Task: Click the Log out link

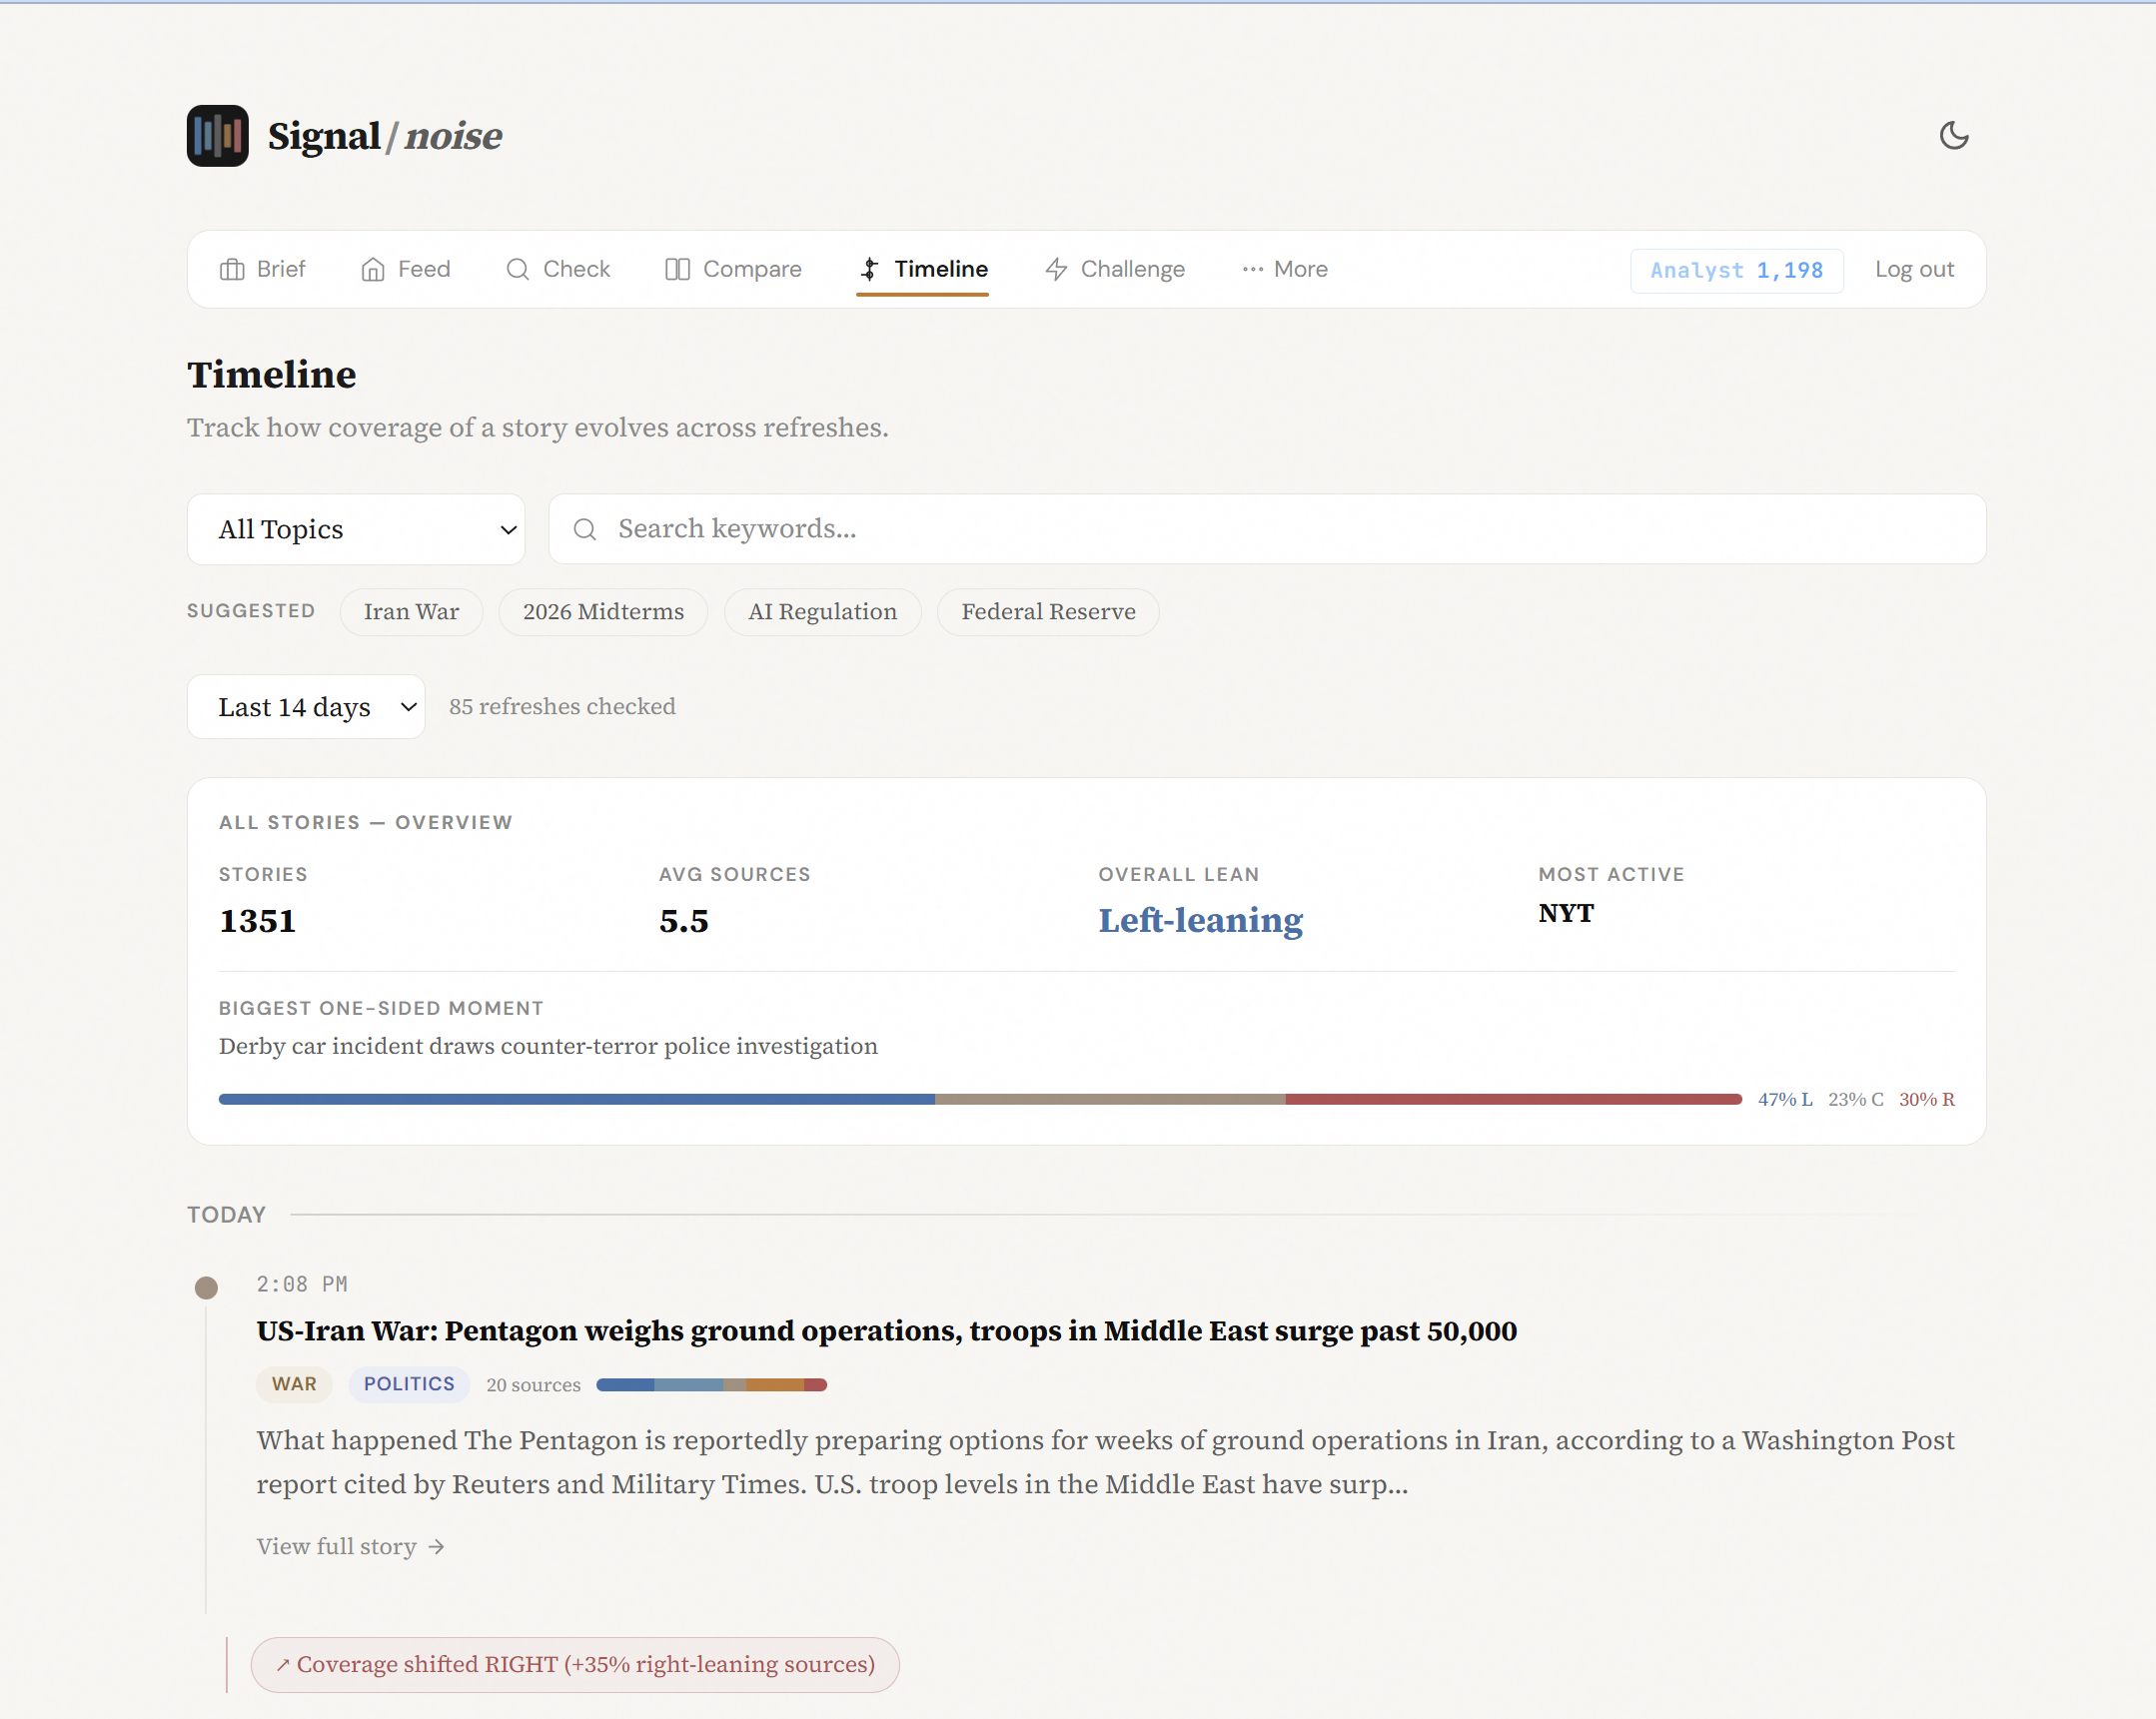Action: click(1913, 269)
